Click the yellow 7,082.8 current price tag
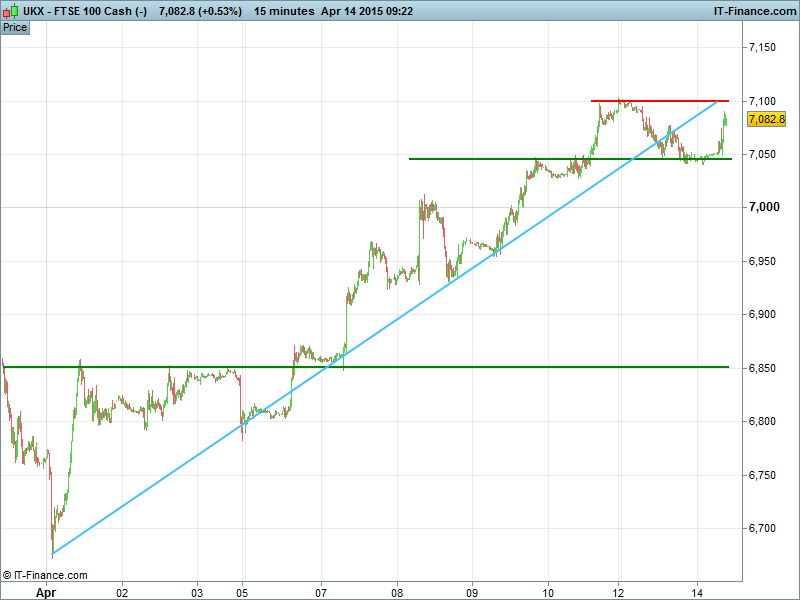 pos(766,119)
